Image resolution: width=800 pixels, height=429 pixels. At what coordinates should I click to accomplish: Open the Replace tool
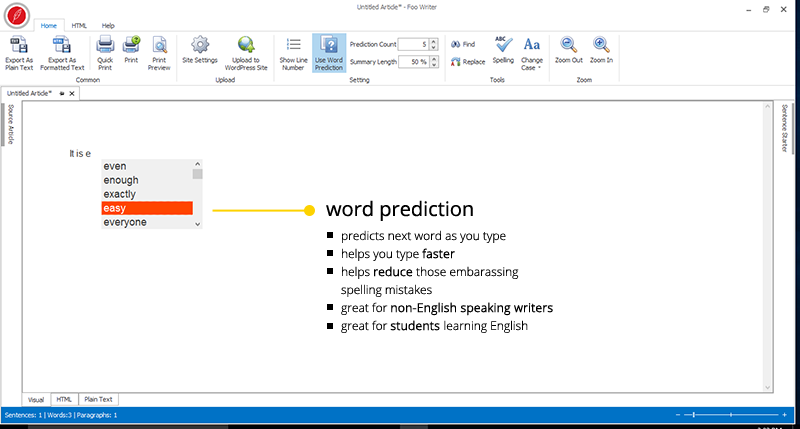tap(467, 62)
